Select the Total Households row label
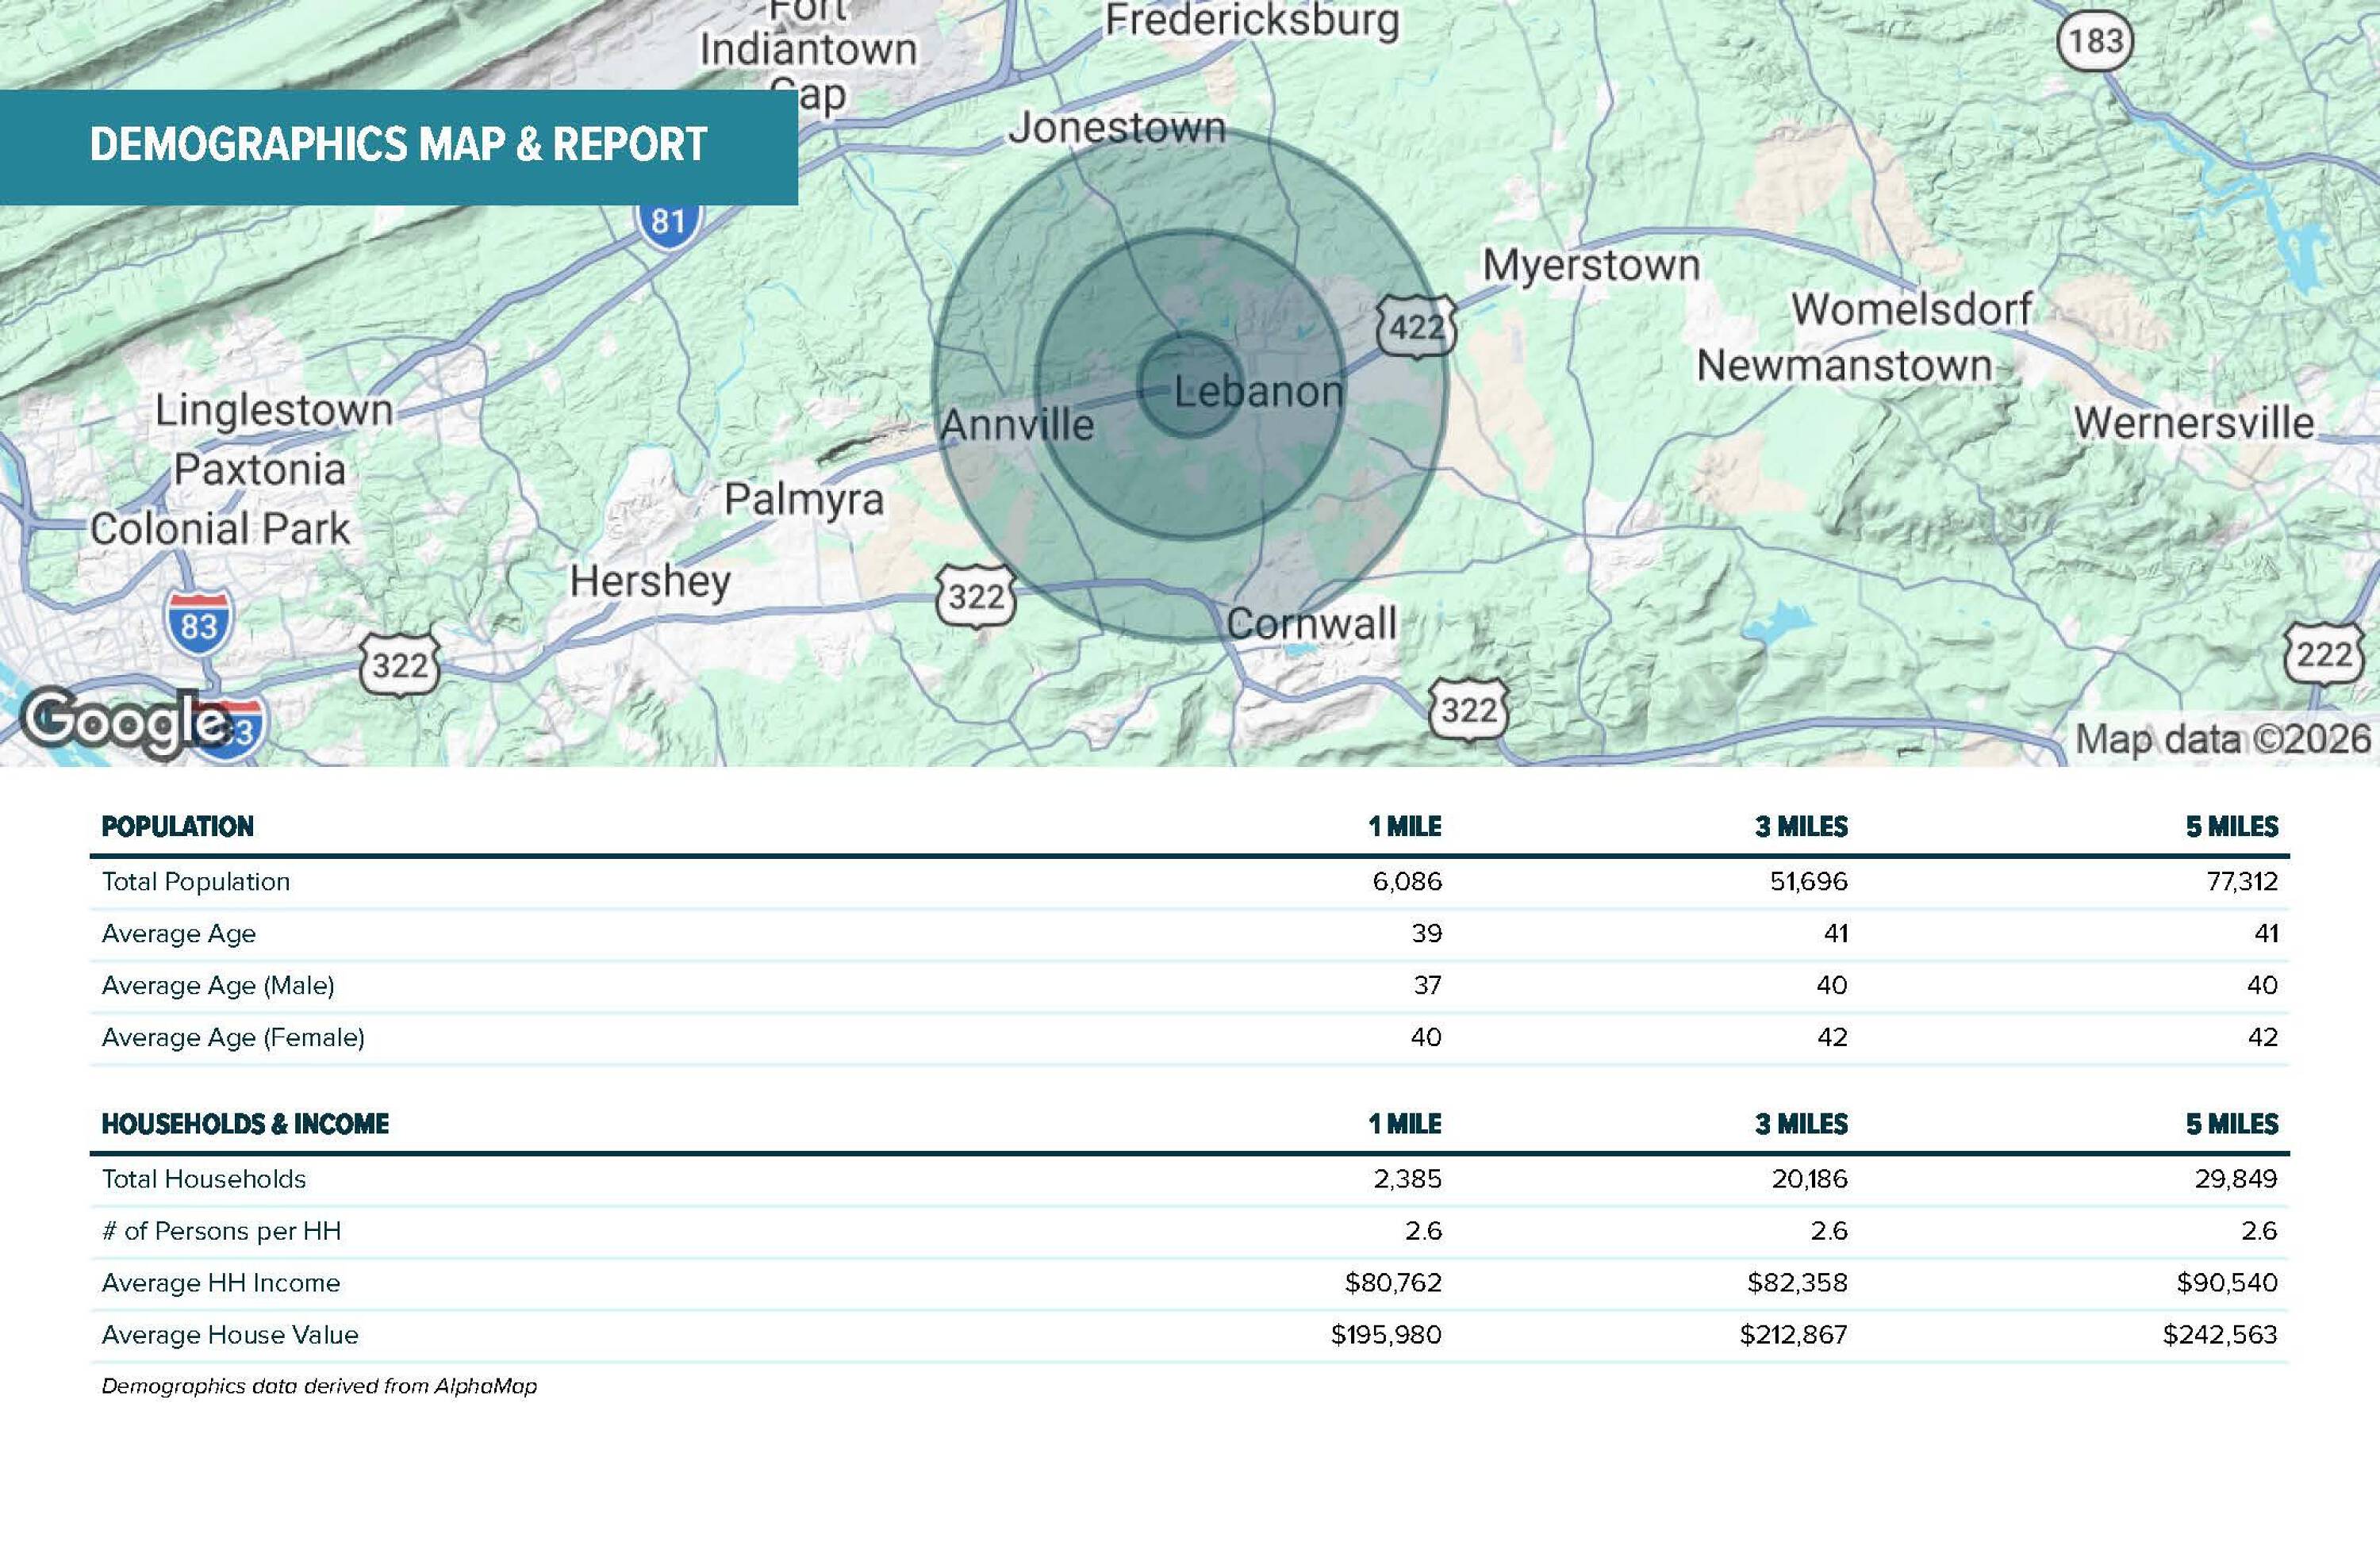 pyautogui.click(x=204, y=1178)
